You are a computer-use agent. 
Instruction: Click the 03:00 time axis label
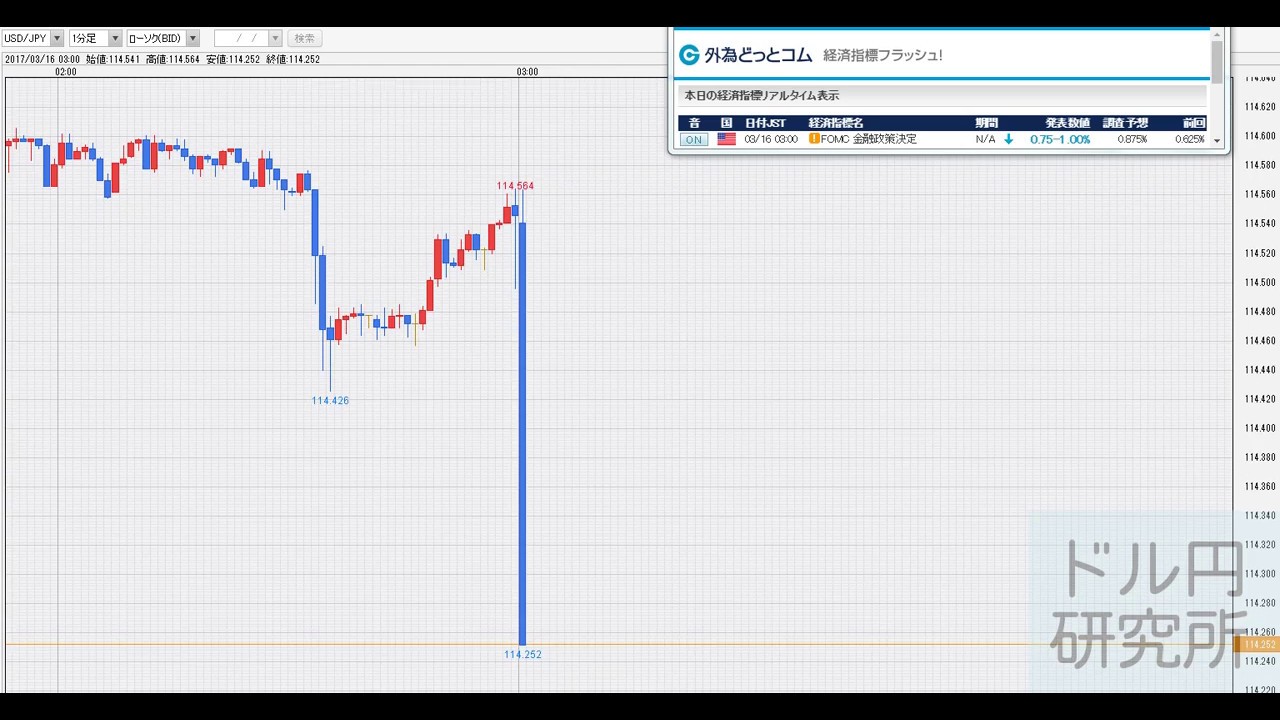click(527, 71)
